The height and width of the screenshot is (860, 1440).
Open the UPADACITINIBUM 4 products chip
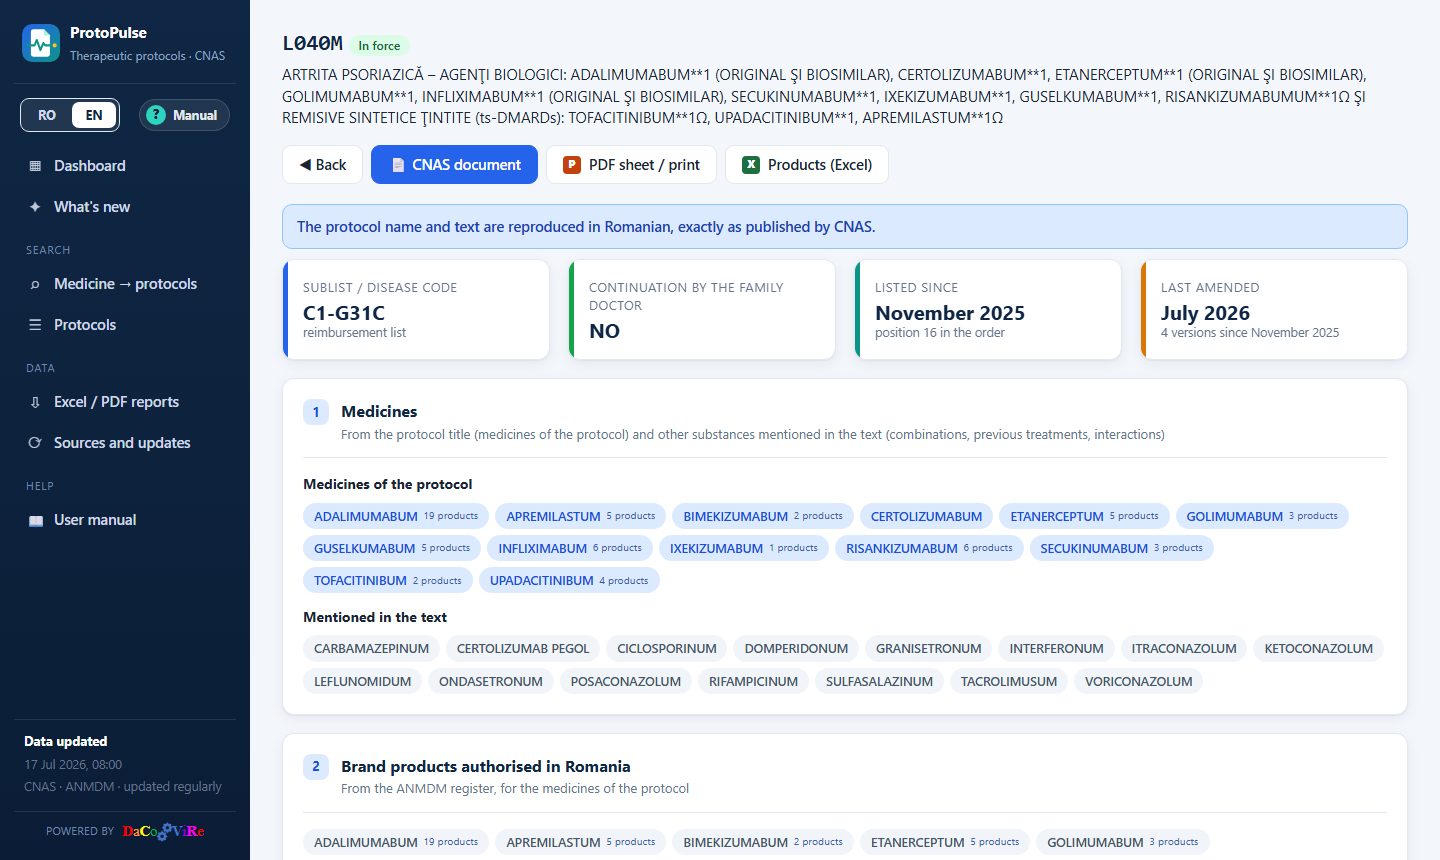[569, 580]
